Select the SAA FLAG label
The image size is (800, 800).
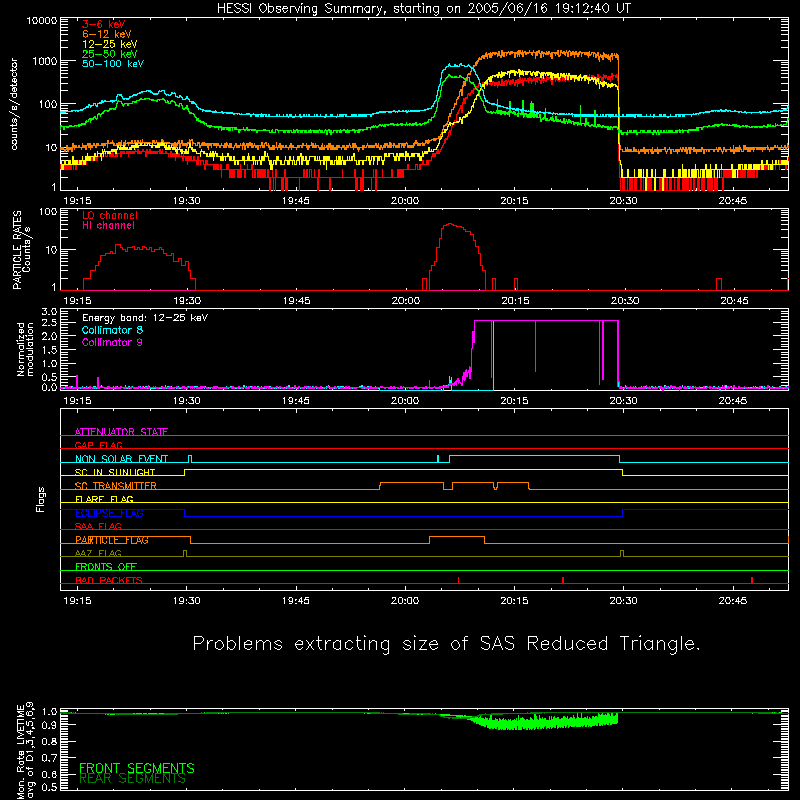(x=98, y=526)
